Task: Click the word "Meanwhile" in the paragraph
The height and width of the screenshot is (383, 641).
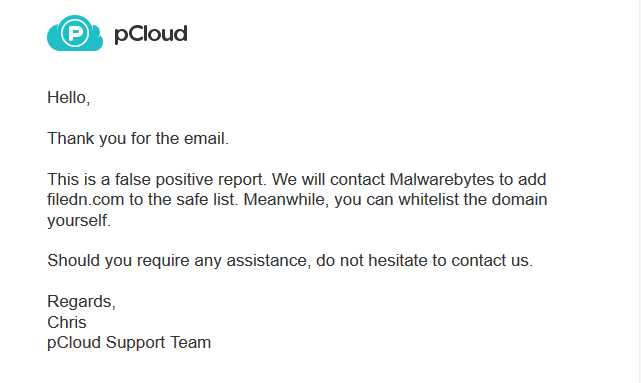Action: coord(286,199)
